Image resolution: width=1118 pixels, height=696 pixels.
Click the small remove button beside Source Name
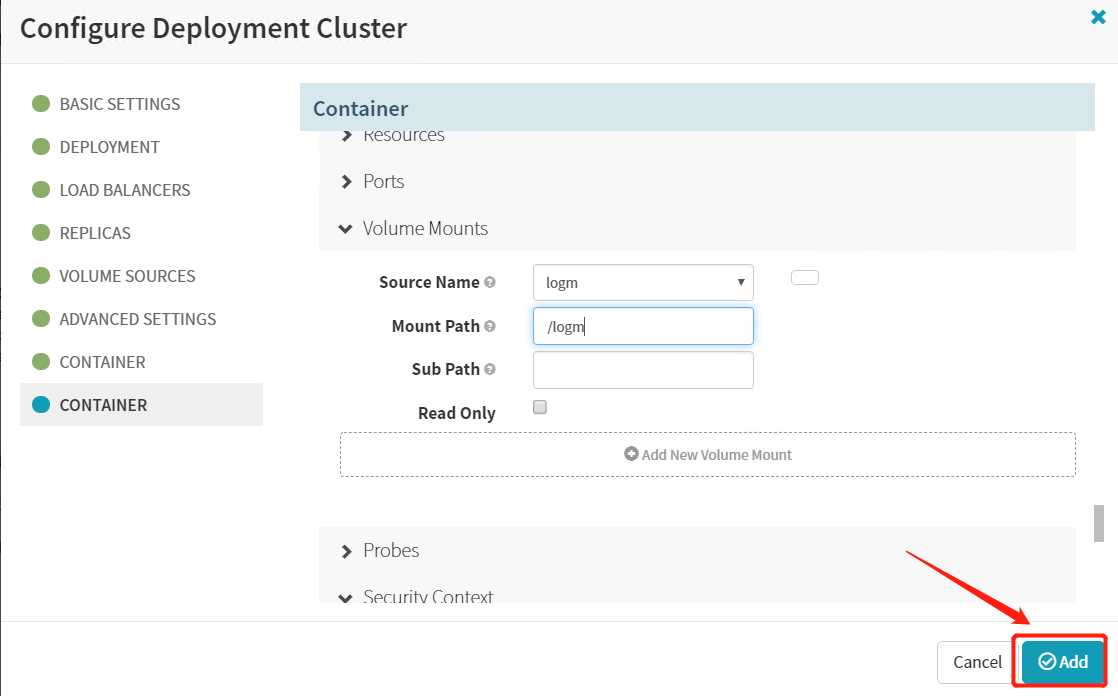804,278
